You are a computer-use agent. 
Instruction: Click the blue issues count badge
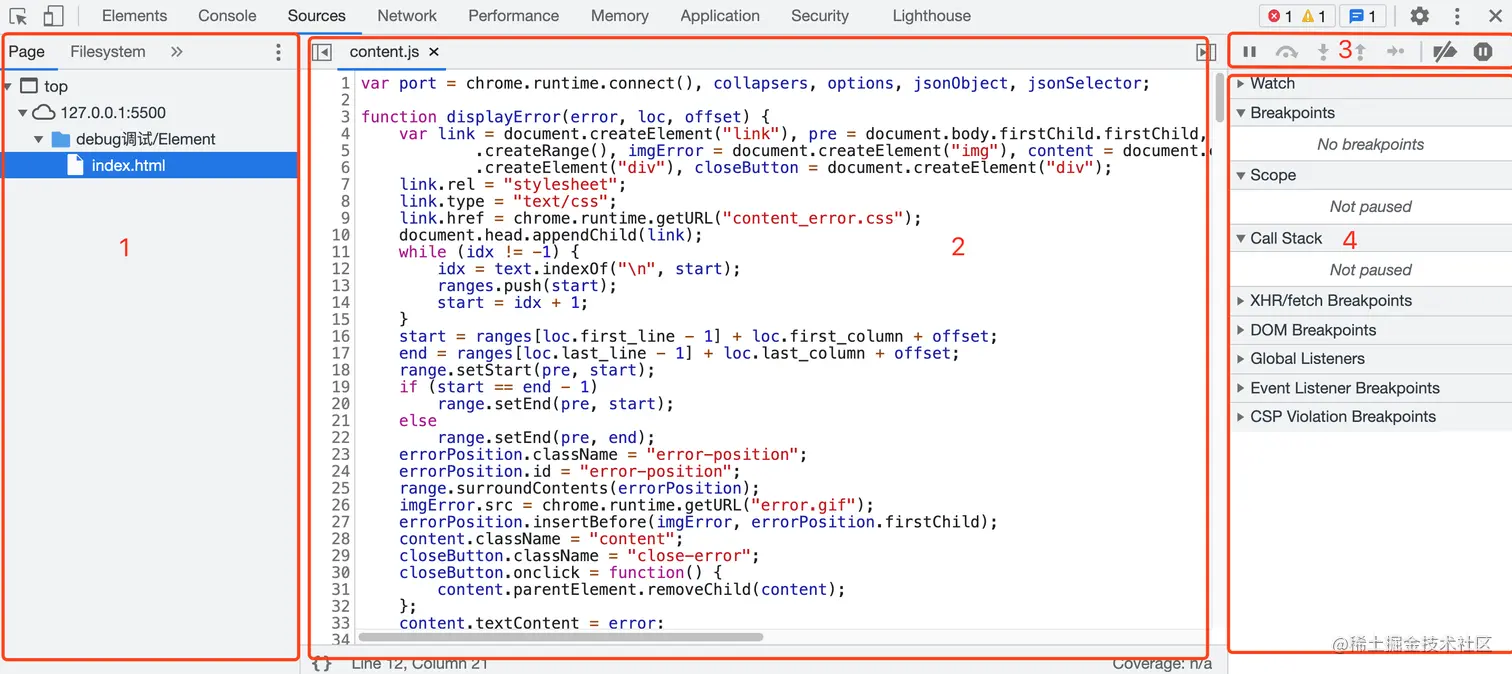(1363, 16)
